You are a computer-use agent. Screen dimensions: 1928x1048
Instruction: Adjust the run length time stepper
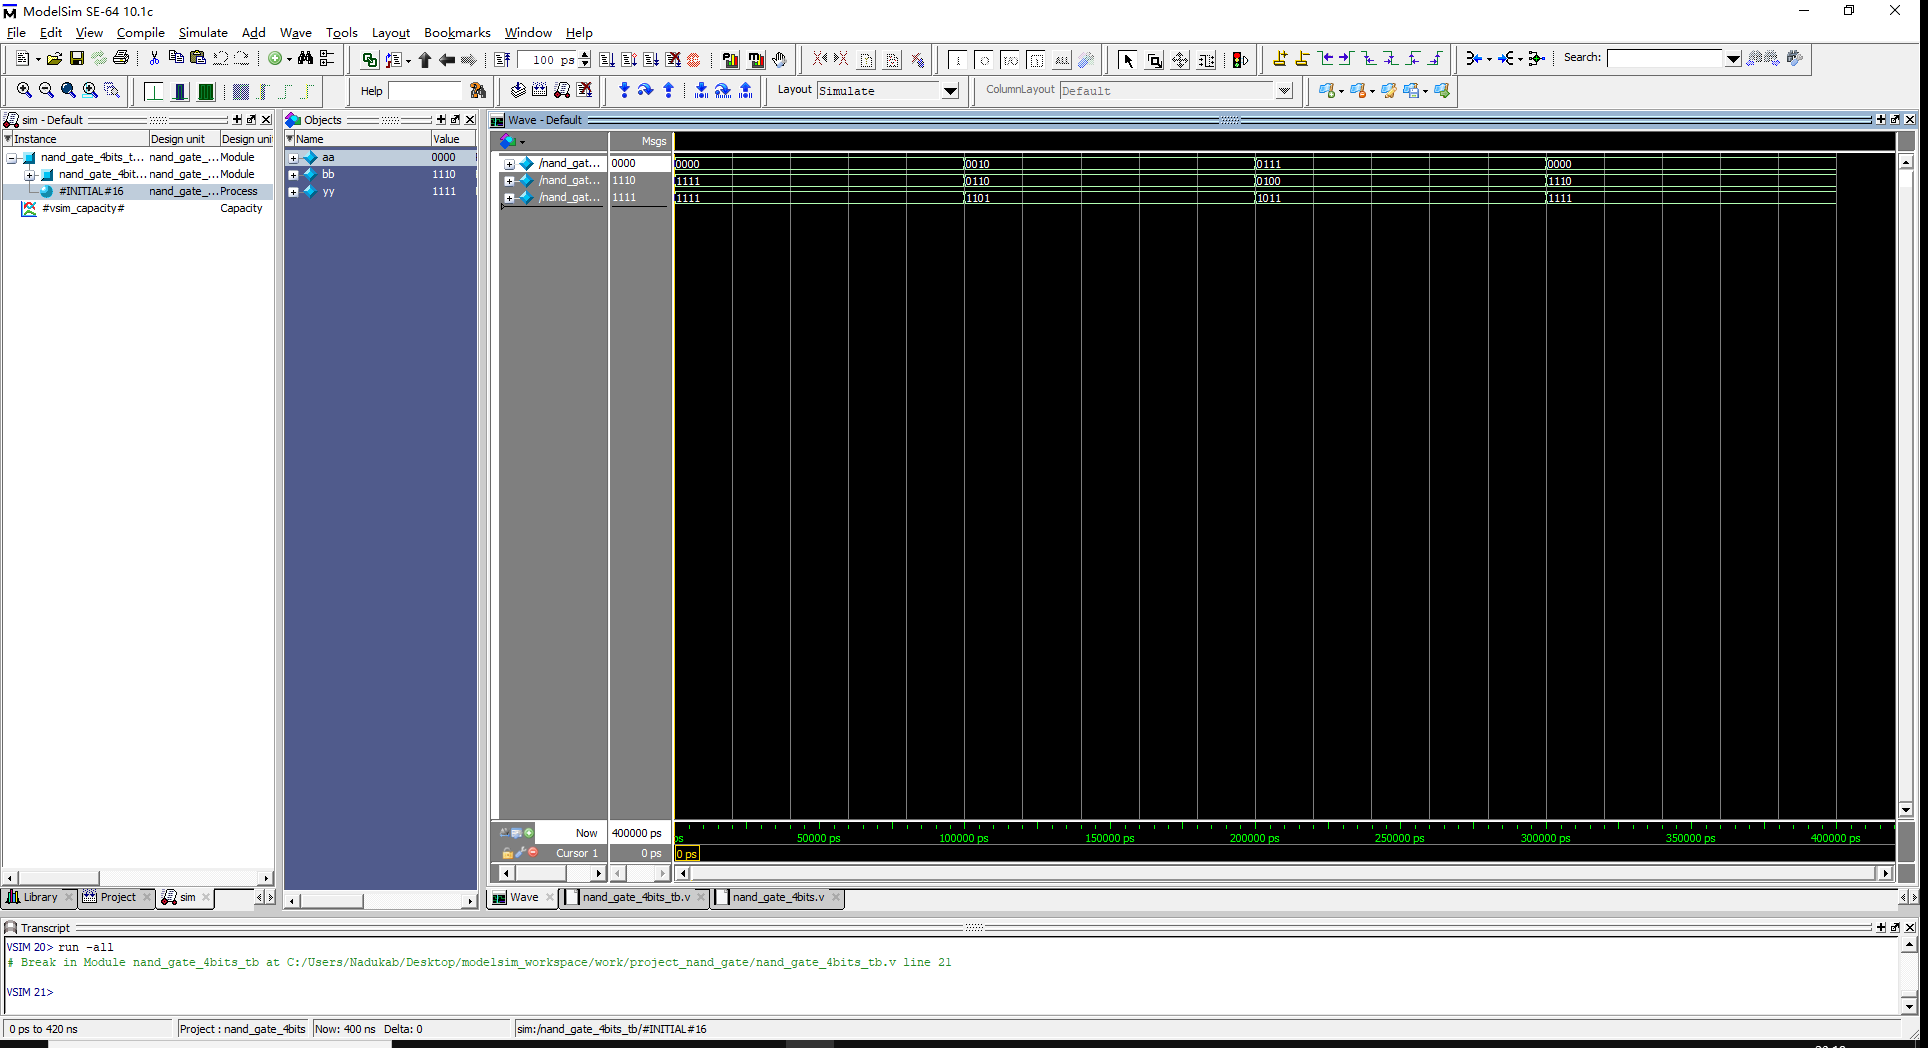(x=584, y=59)
